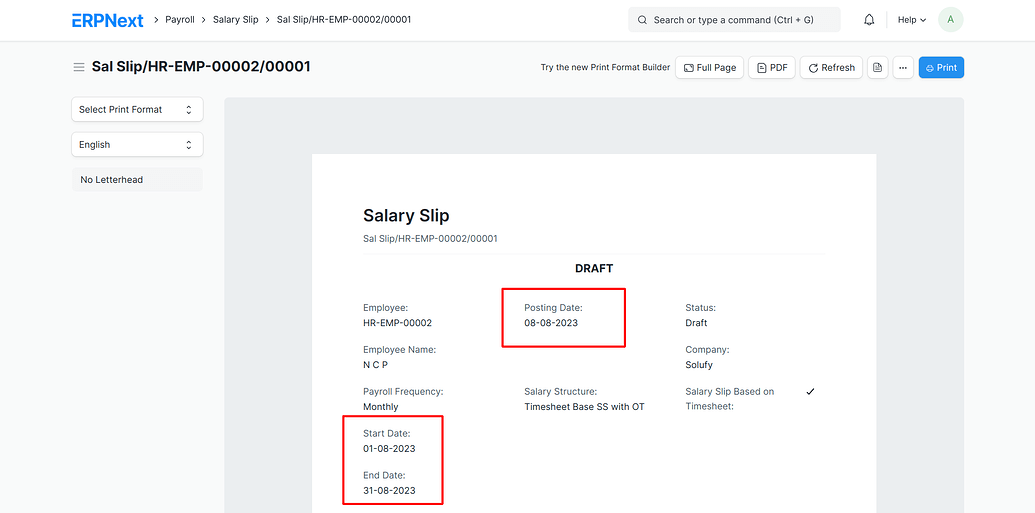Image resolution: width=1035 pixels, height=513 pixels.
Task: Click the Posting Date label
Action: pos(553,308)
